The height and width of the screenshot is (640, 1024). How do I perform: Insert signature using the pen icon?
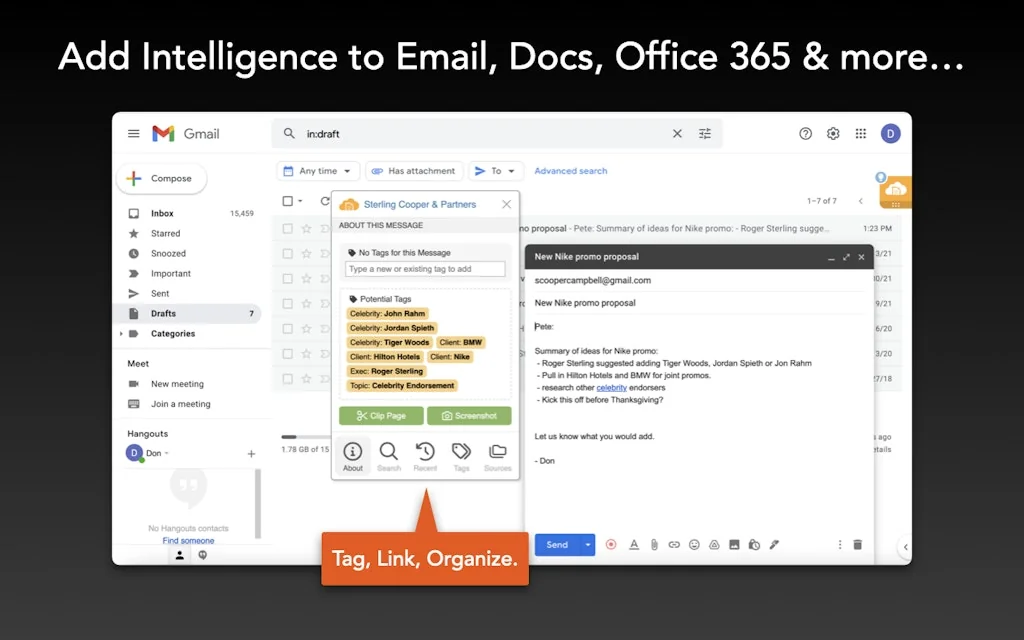pos(775,545)
